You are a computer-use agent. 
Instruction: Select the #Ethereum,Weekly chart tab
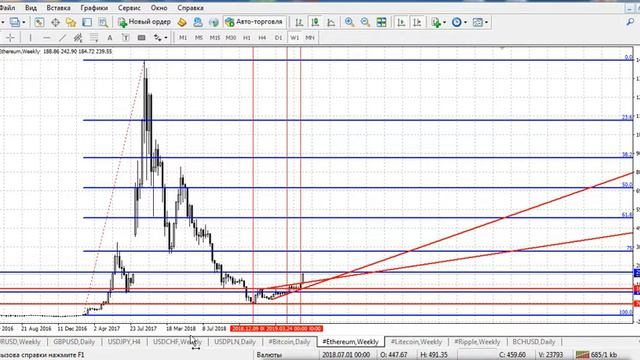351,342
